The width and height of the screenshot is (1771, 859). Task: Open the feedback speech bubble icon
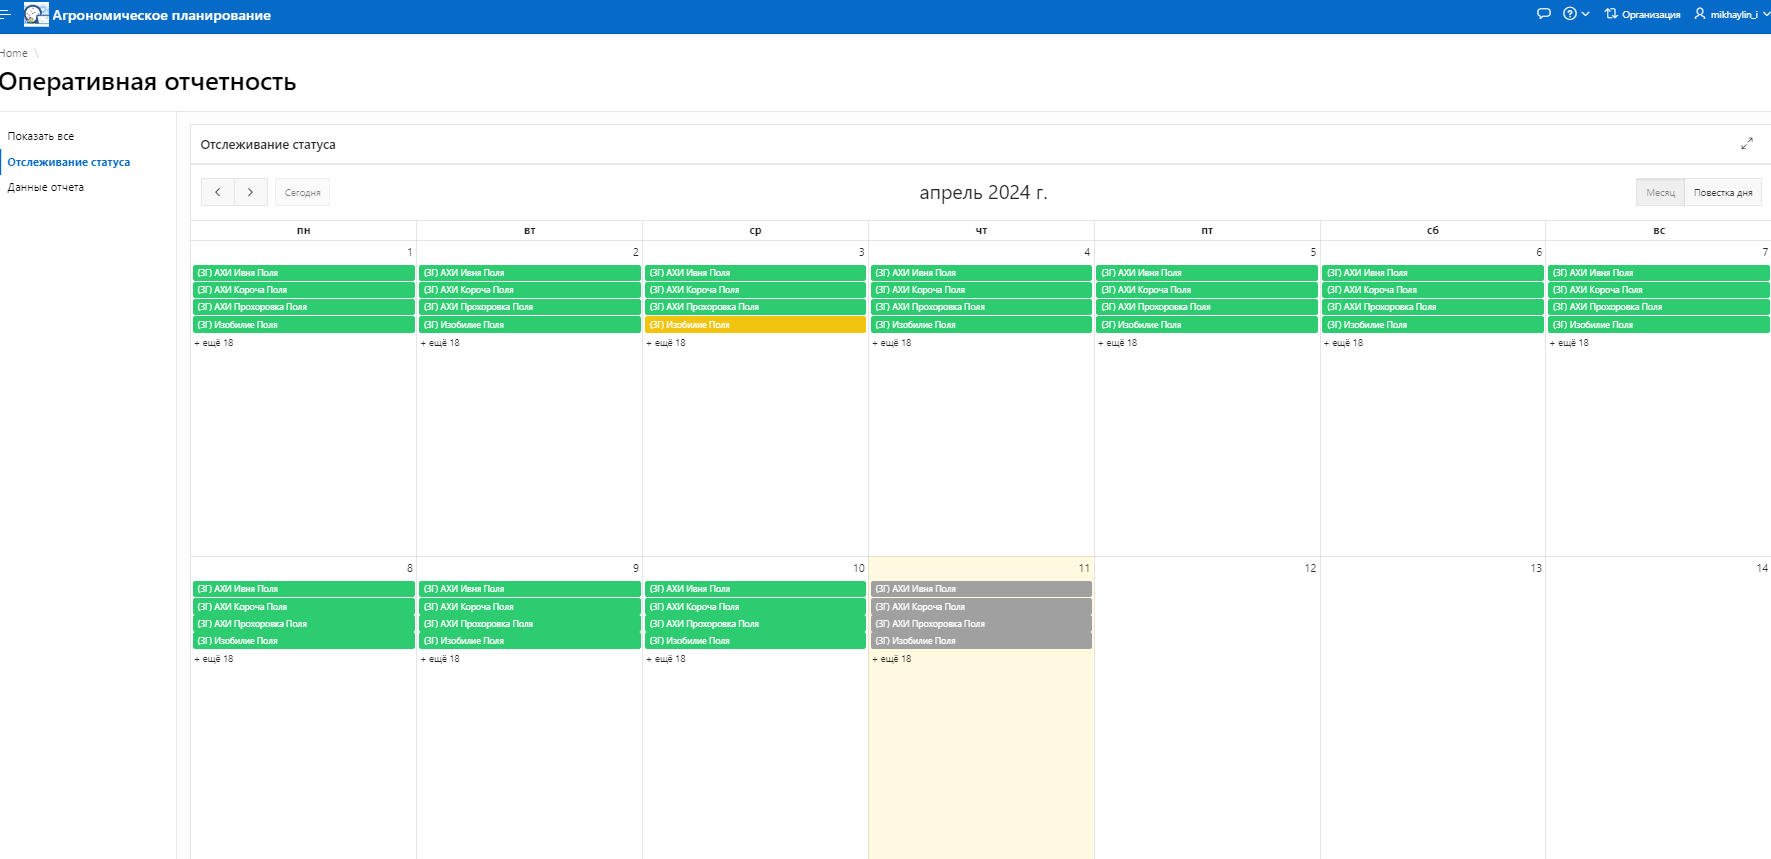pos(1543,14)
